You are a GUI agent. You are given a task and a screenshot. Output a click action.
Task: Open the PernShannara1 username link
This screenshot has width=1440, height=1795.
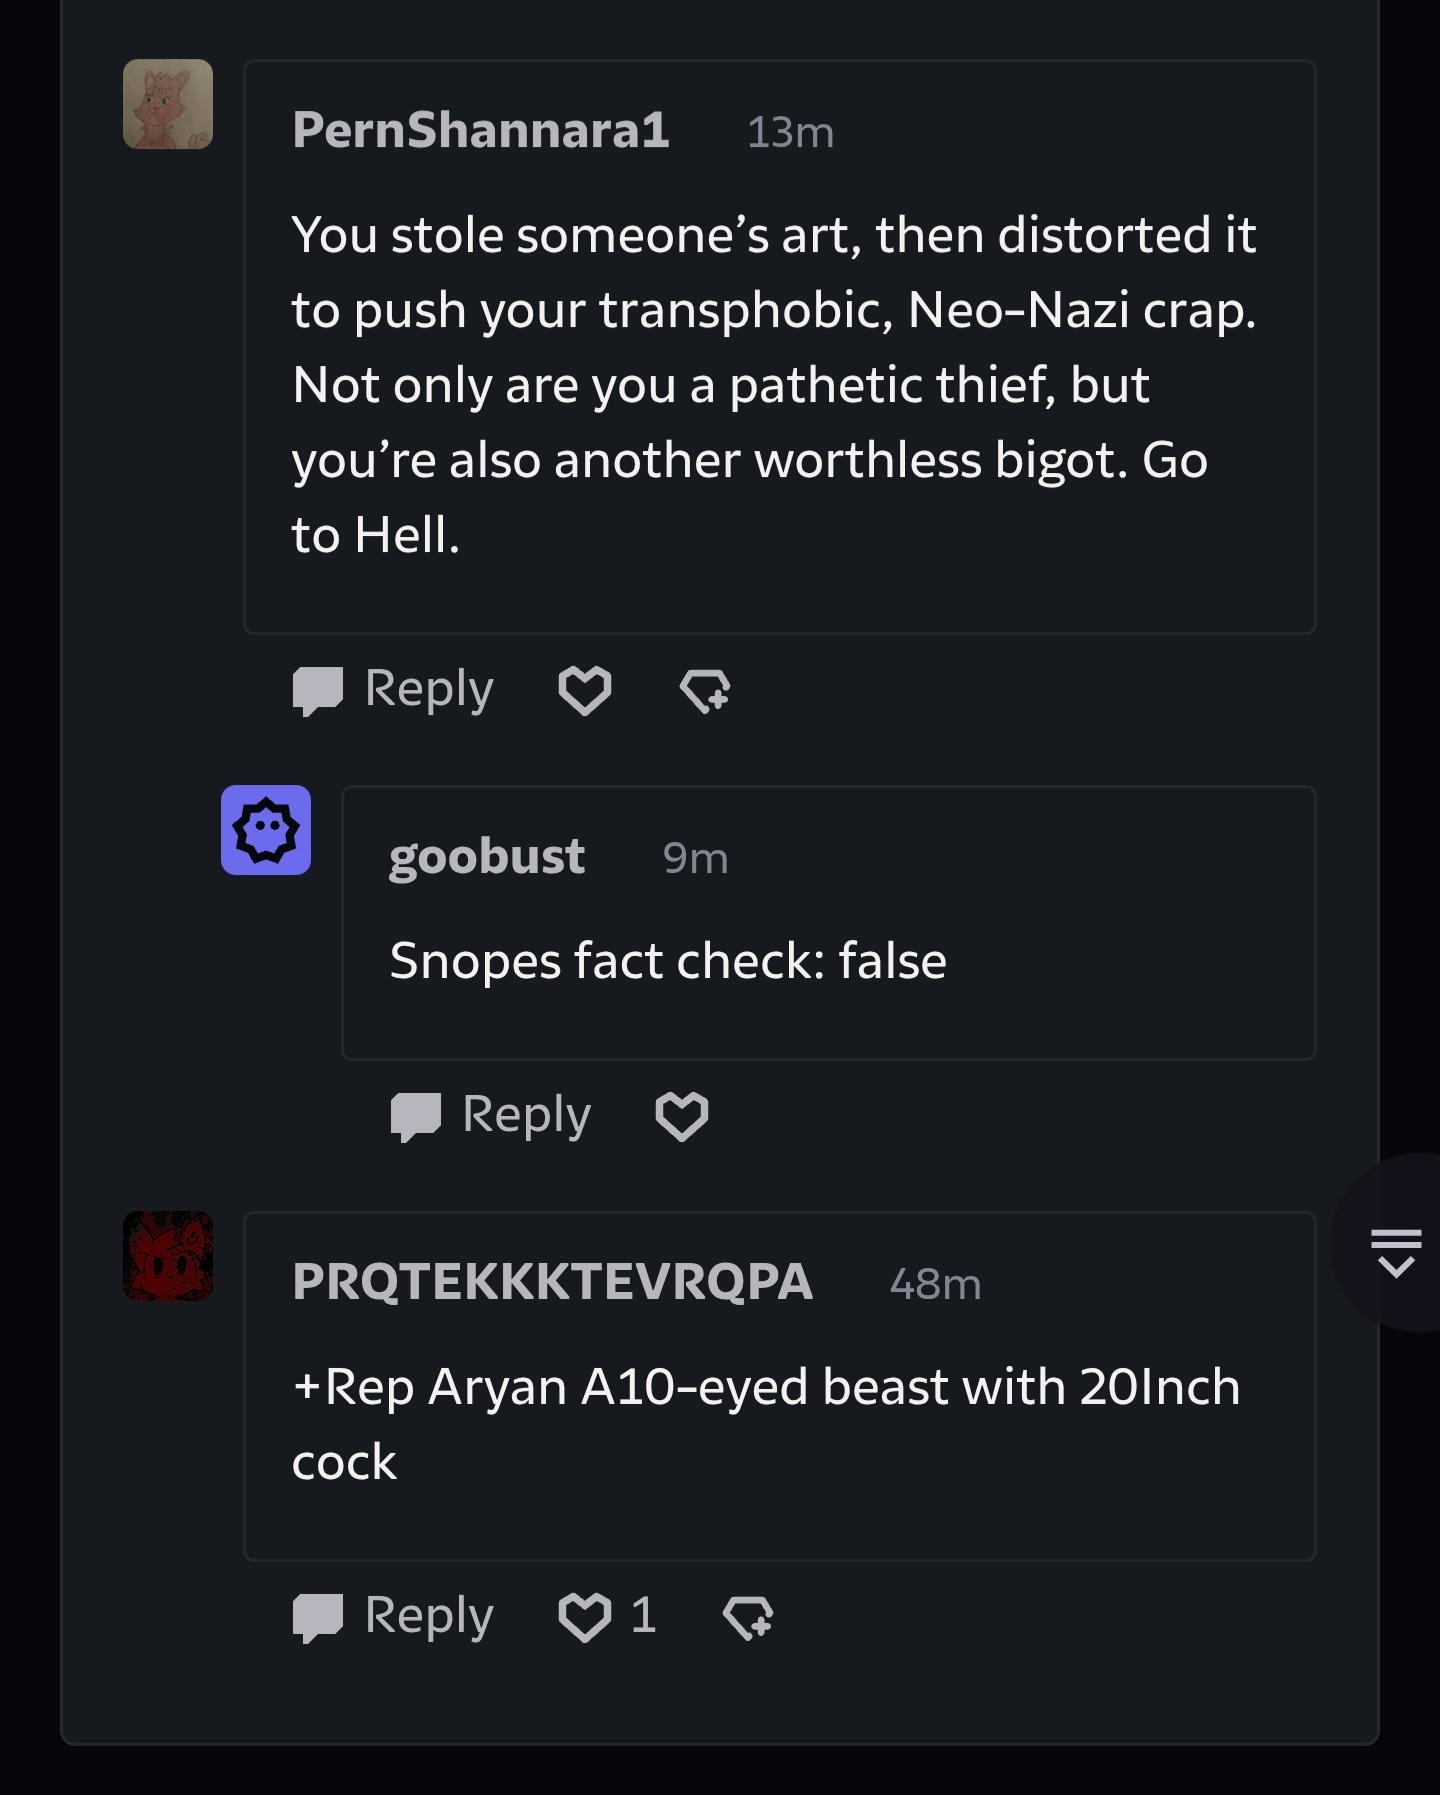[481, 130]
